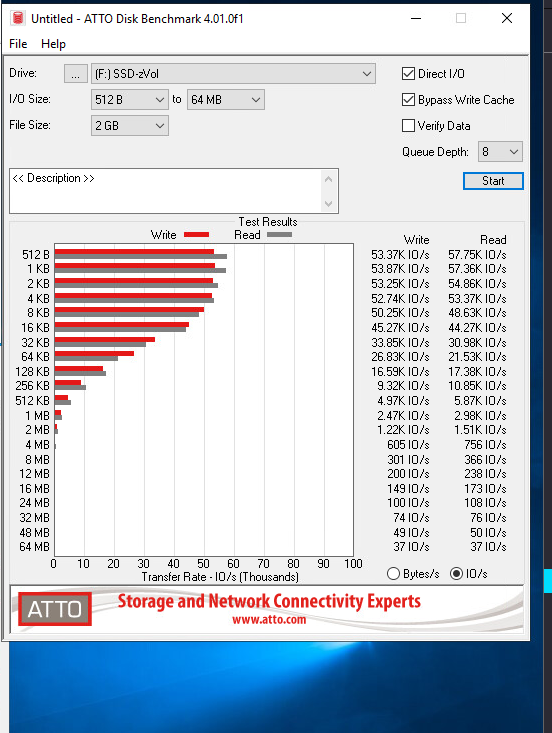Disable Bypass Write Cache option

click(x=408, y=100)
